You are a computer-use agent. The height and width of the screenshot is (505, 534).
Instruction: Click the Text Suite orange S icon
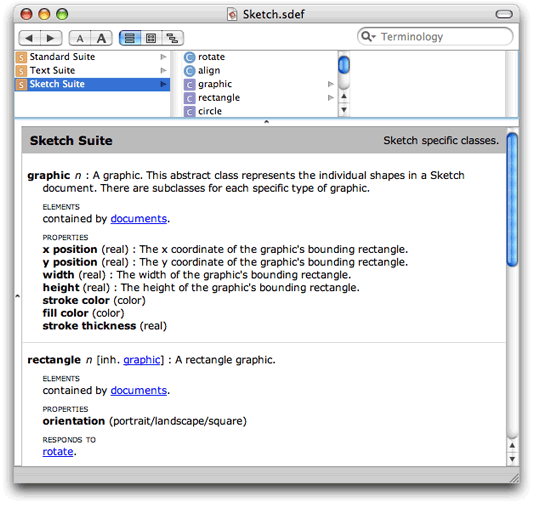click(21, 71)
